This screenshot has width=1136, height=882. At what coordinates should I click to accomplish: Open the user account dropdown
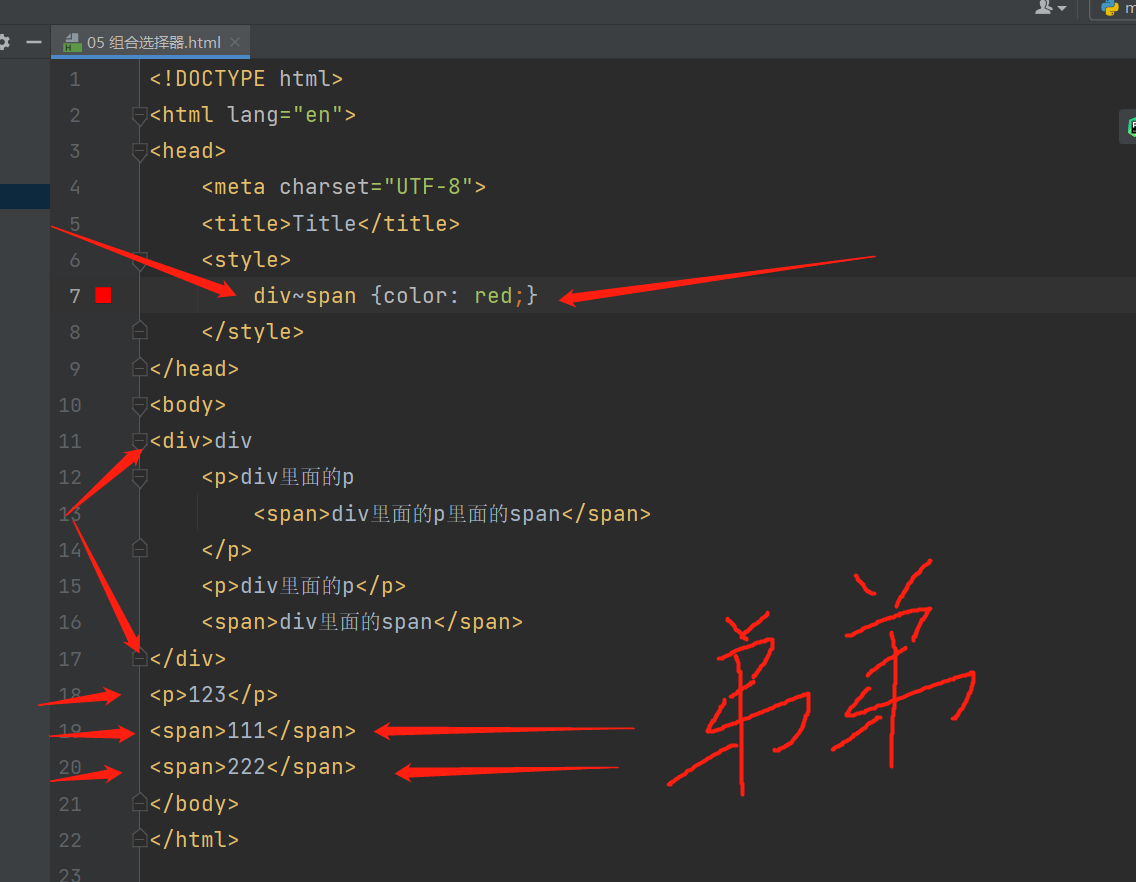pos(1051,8)
